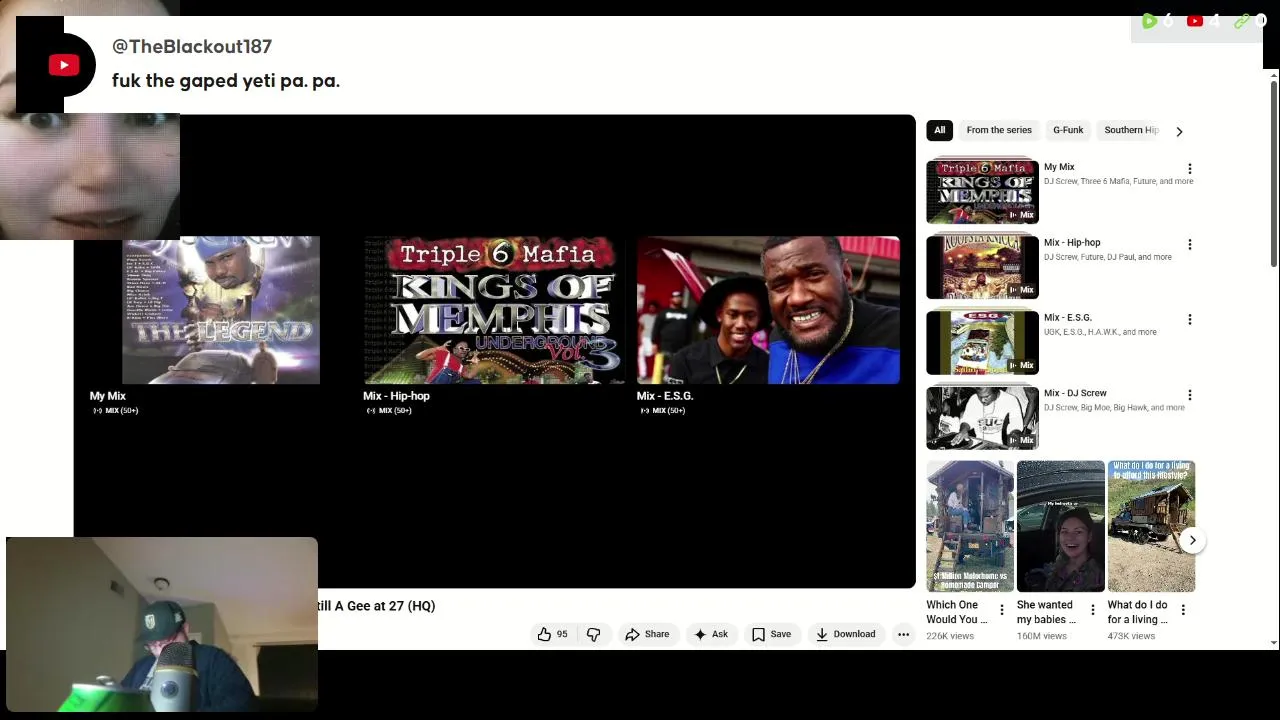1280x720 pixels.
Task: Click the page scrollbar up arrow
Action: click(x=1273, y=76)
